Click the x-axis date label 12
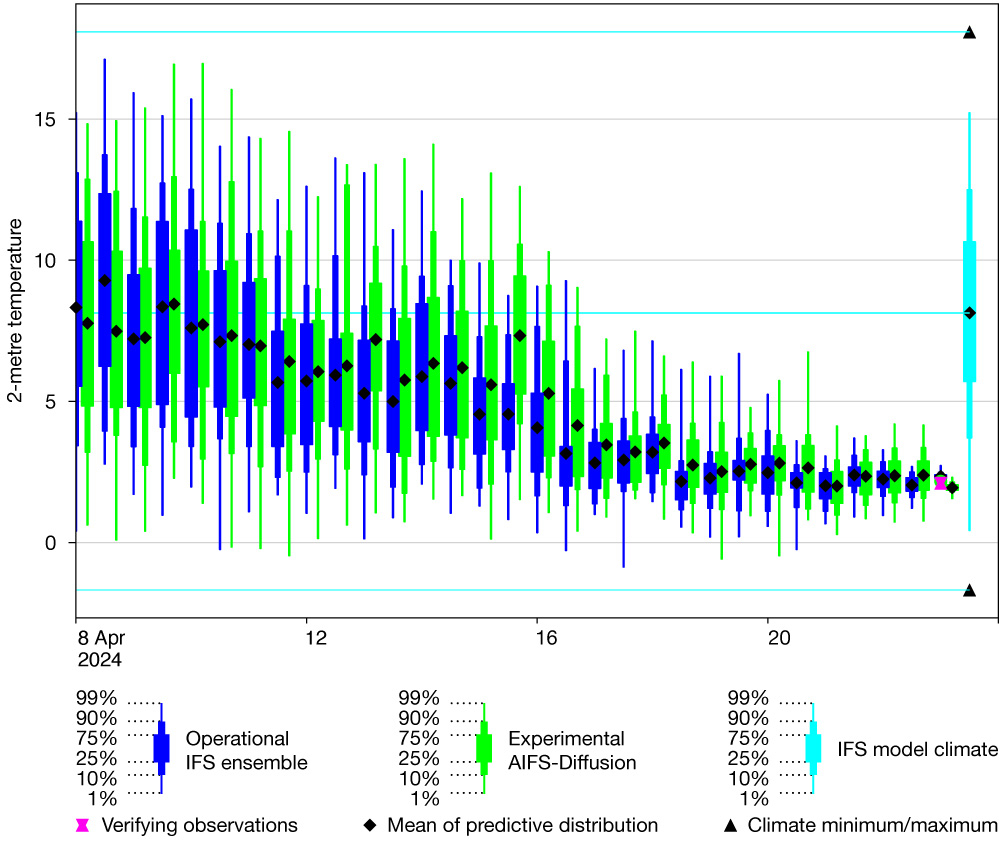Viewport: 1000px width, 843px height. point(315,638)
